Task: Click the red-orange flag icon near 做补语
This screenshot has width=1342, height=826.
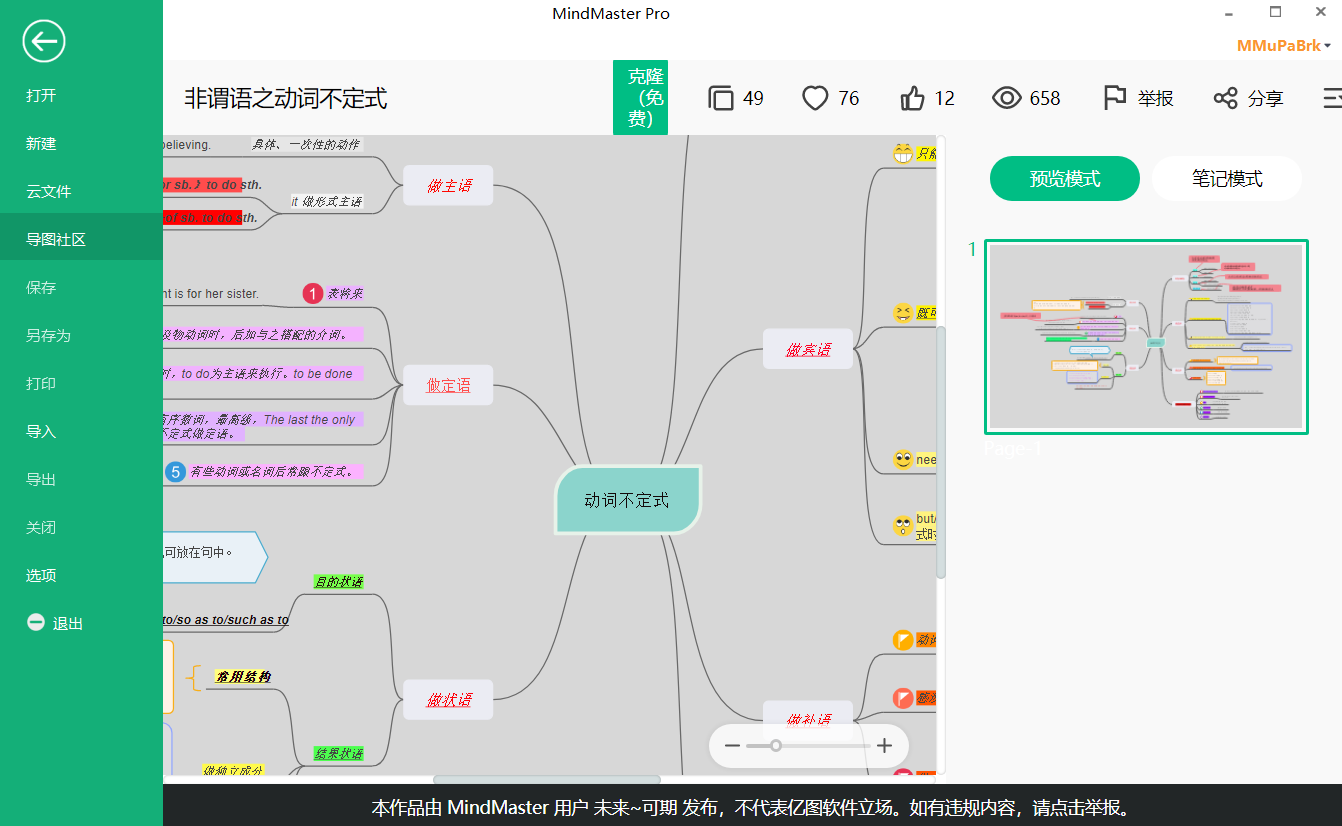Action: pos(903,698)
